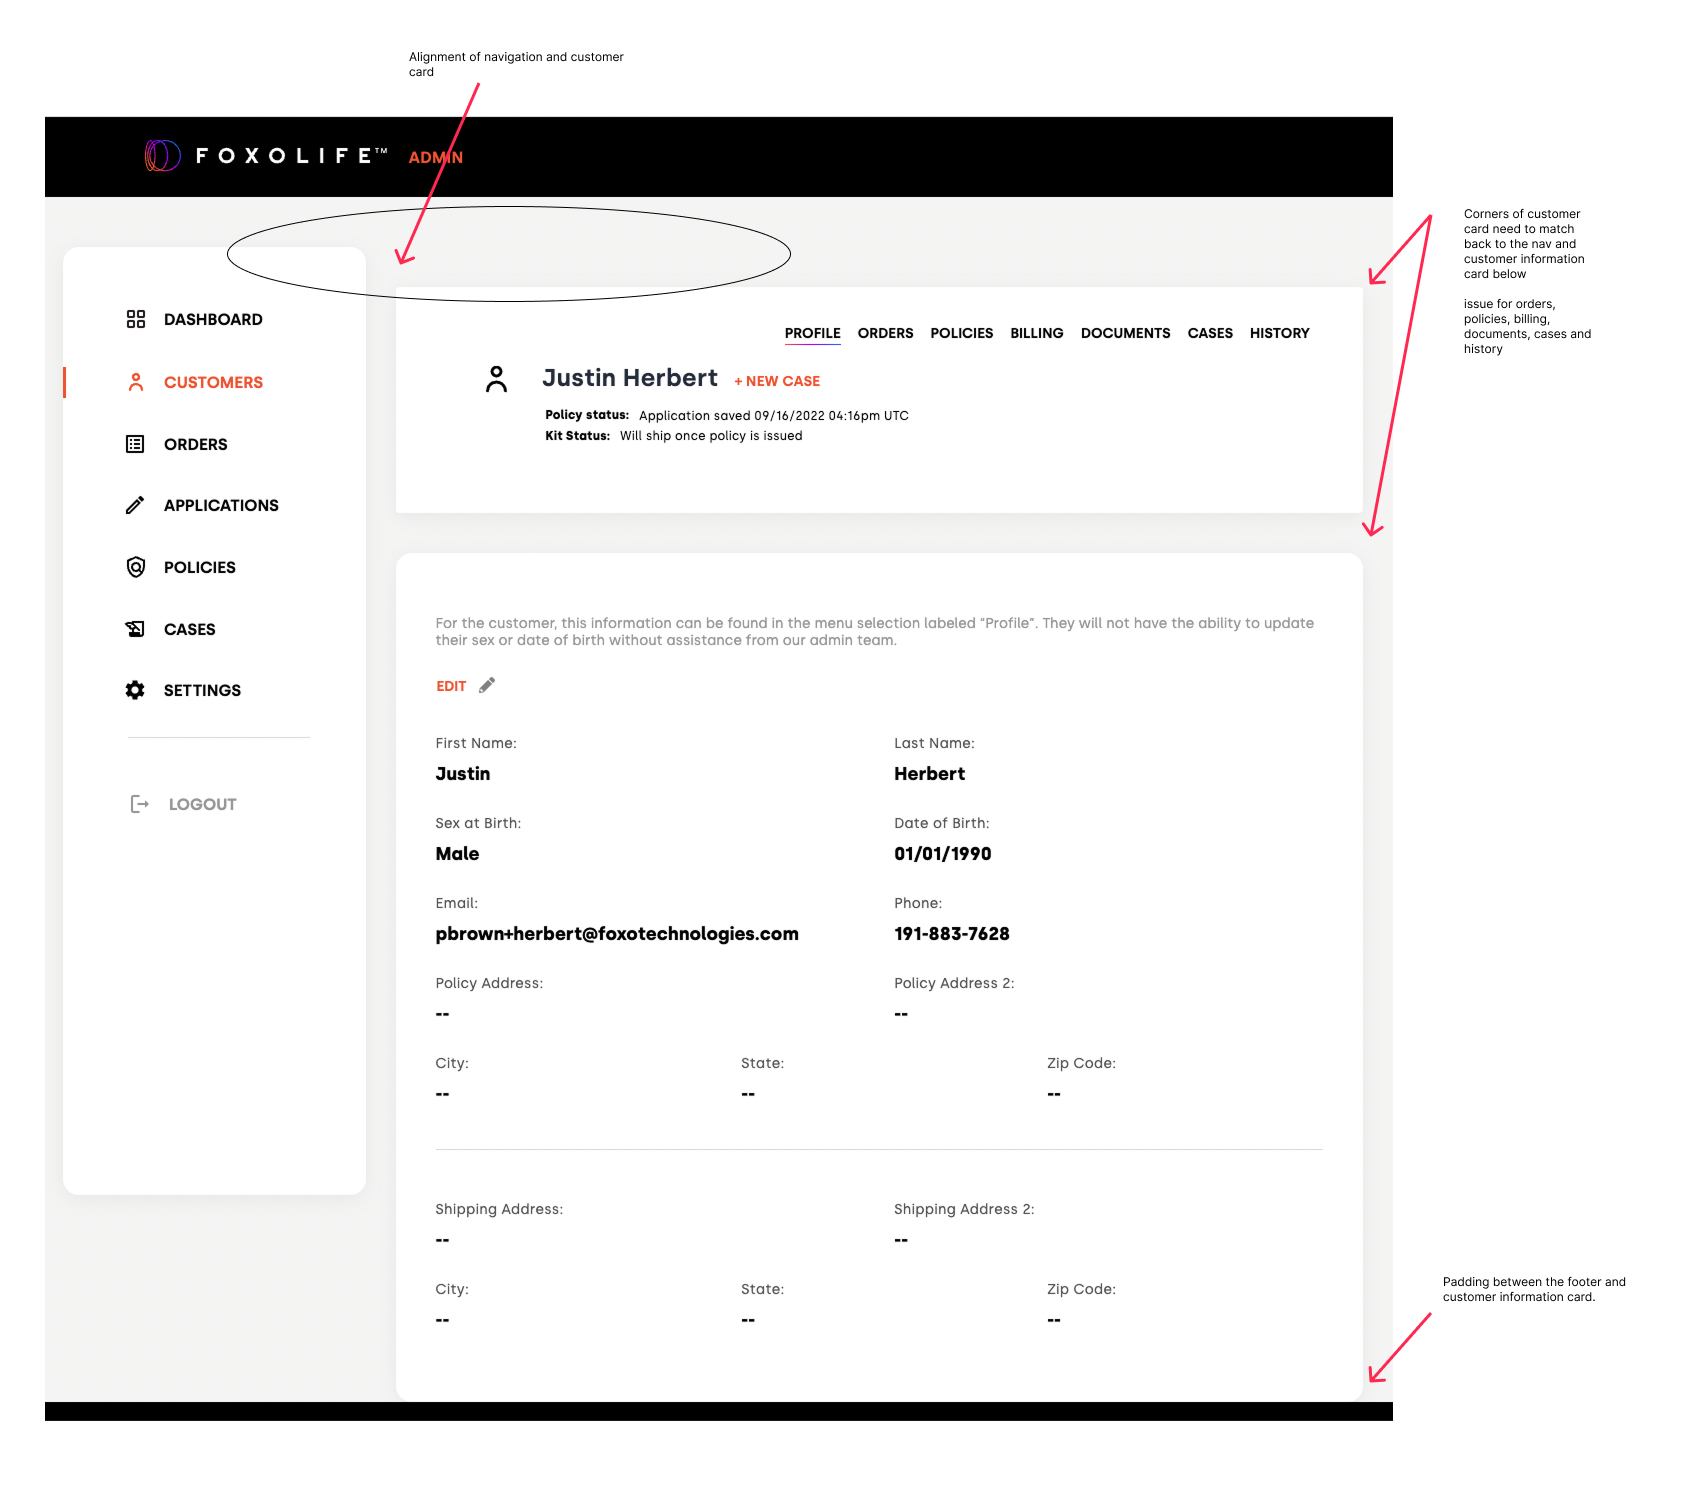This screenshot has width=1684, height=1511.
Task: Click the Customers person icon in sidebar
Action: click(x=136, y=382)
